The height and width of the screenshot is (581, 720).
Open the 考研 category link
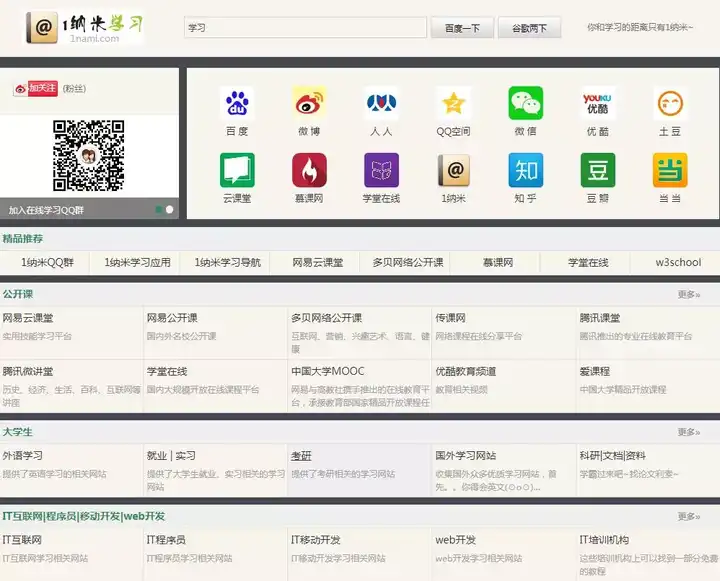point(301,456)
